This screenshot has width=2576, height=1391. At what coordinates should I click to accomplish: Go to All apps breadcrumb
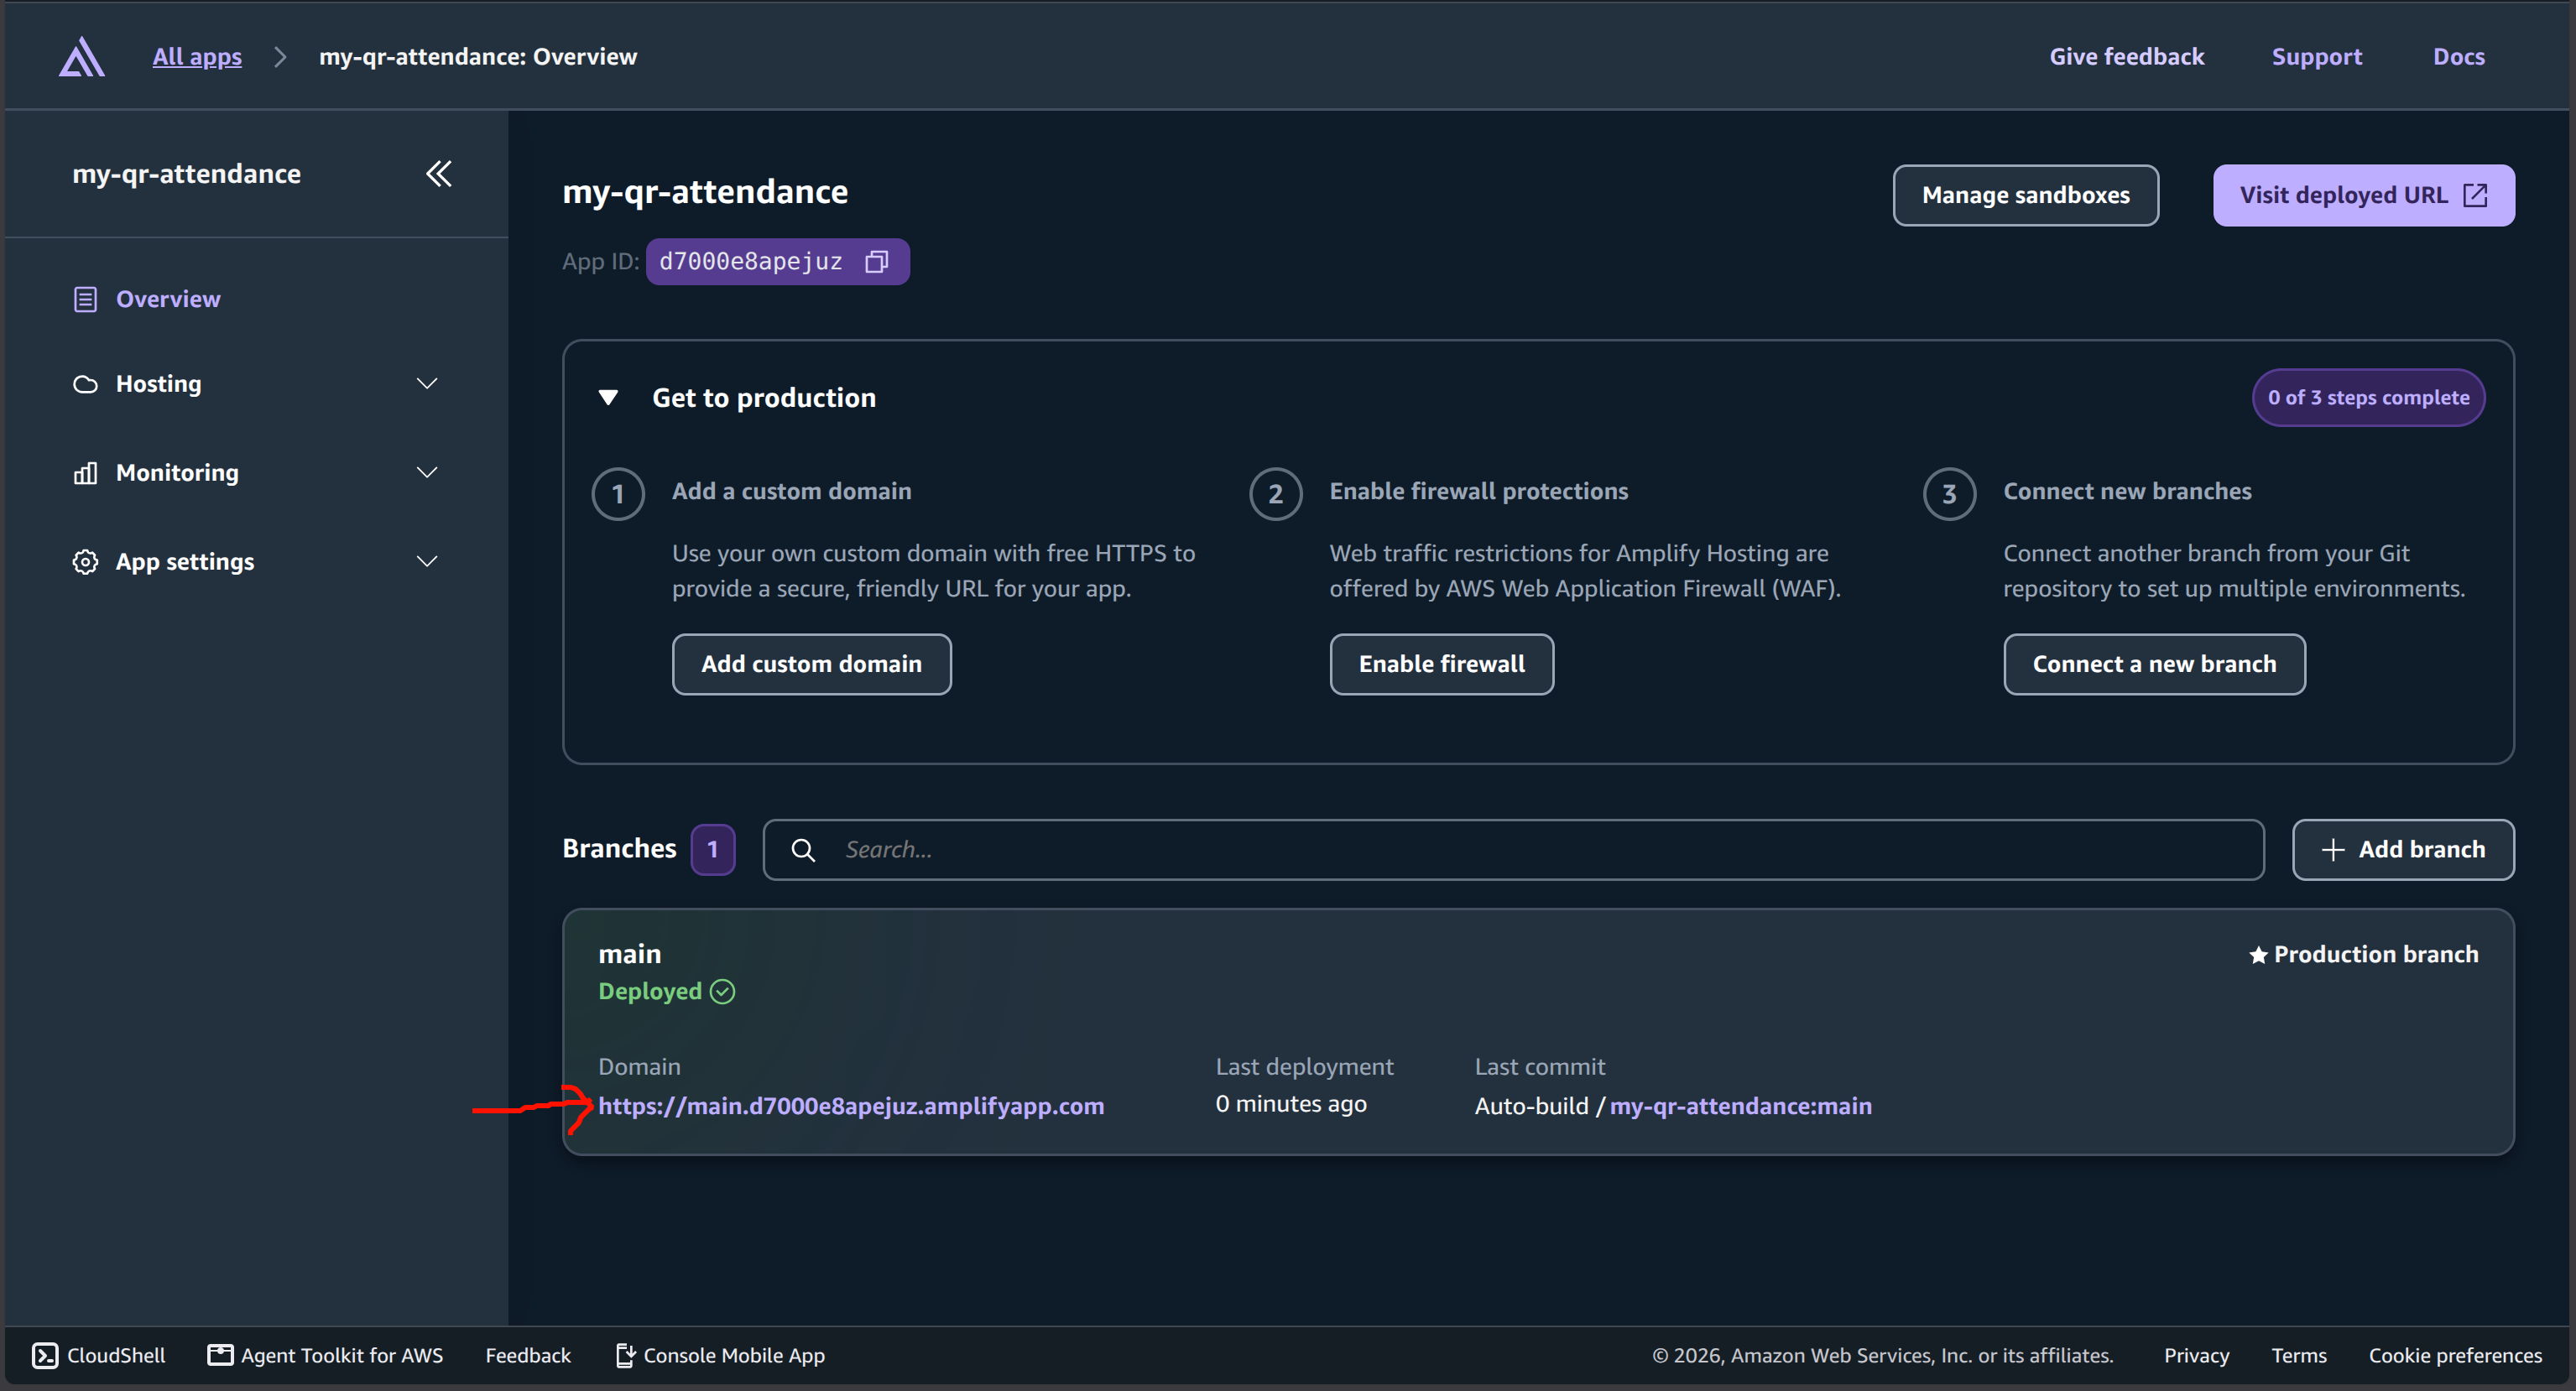[197, 57]
